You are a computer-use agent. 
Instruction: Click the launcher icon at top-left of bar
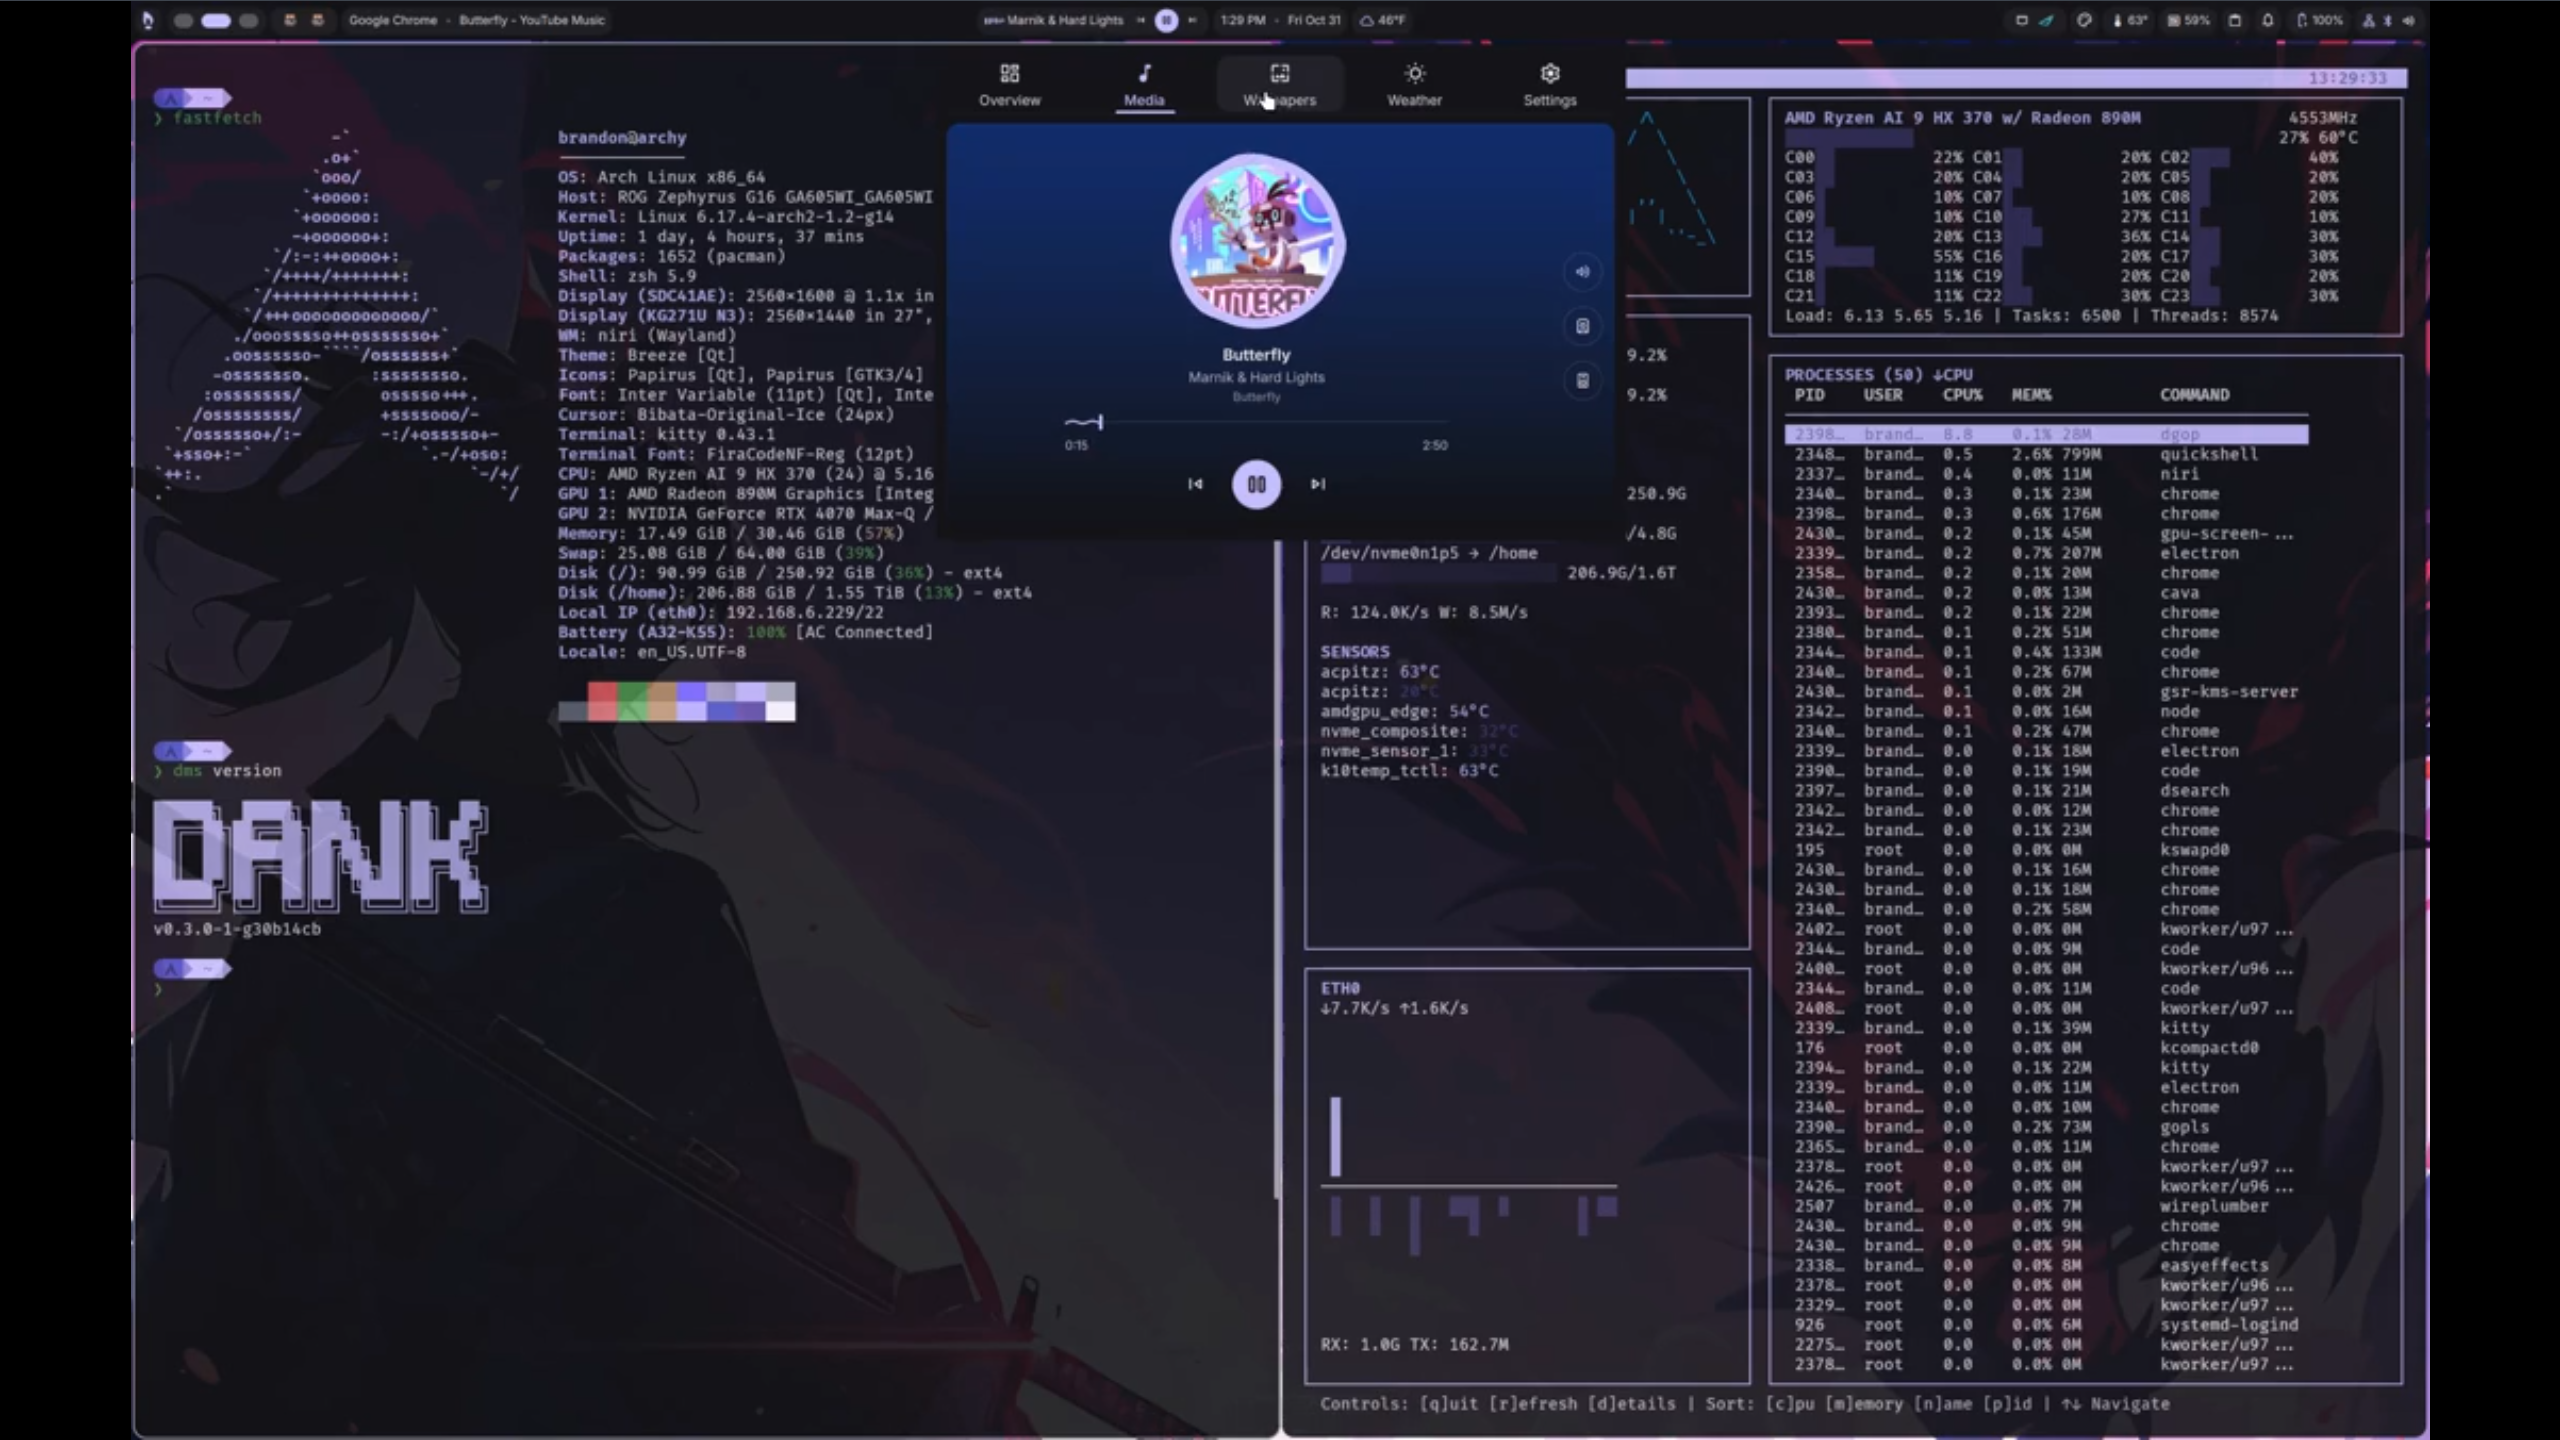click(x=148, y=20)
